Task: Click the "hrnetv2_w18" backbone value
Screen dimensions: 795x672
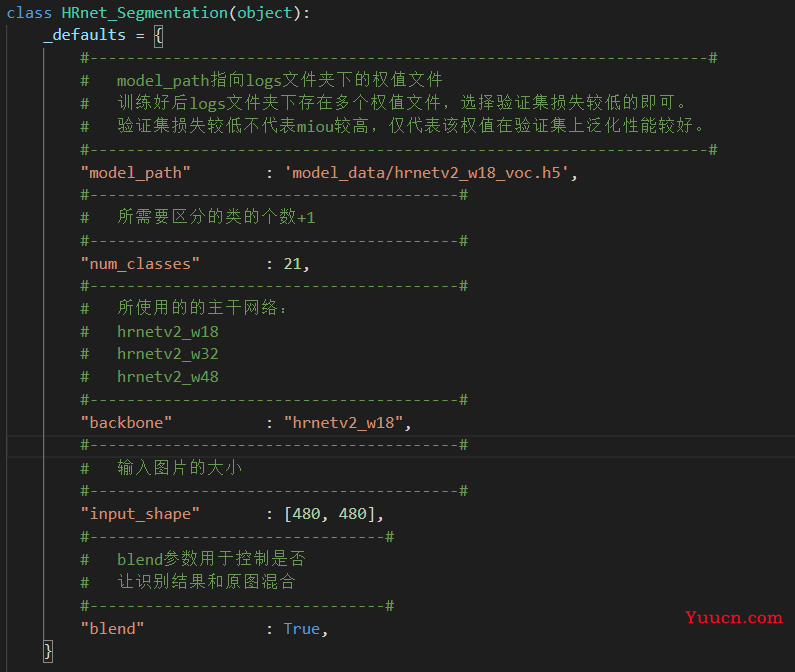Action: tap(343, 423)
